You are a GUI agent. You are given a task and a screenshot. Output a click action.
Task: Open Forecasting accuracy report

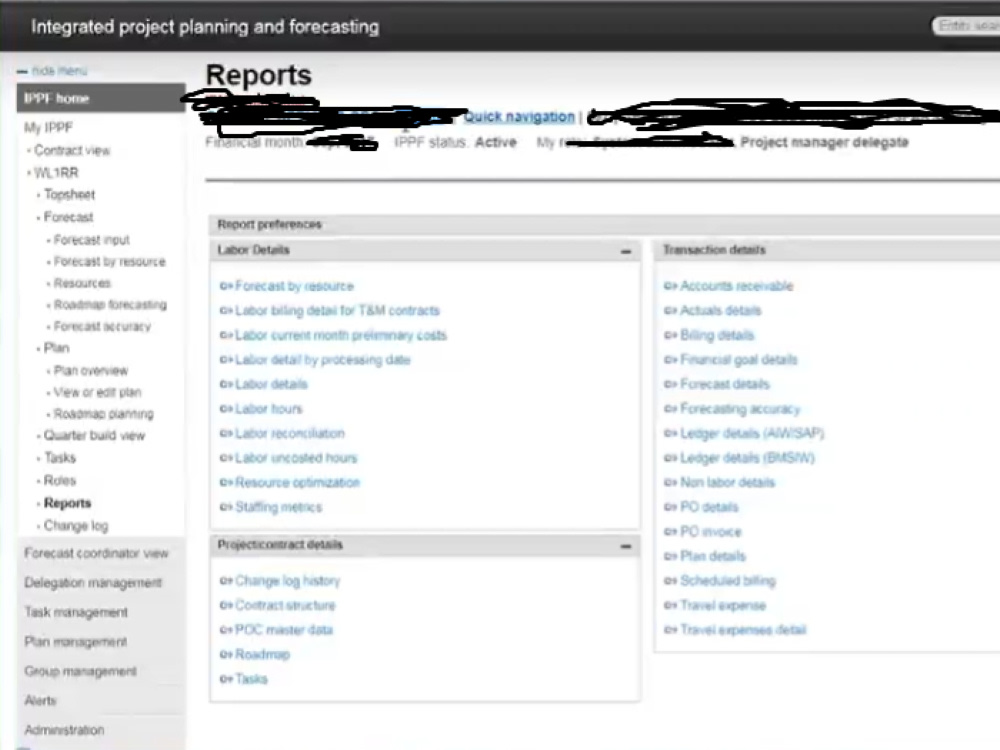point(740,409)
